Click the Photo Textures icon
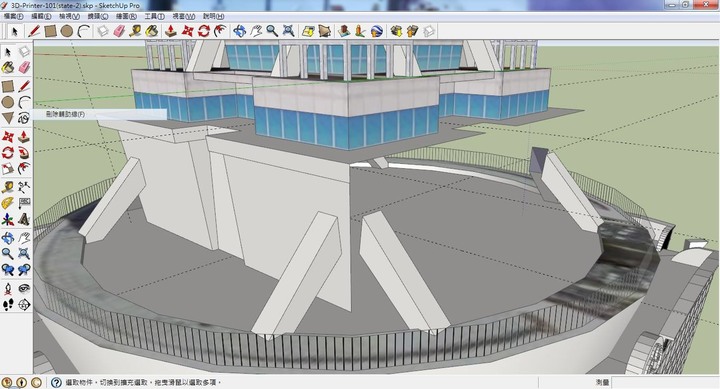This screenshot has width=720, height=389. tap(360, 31)
